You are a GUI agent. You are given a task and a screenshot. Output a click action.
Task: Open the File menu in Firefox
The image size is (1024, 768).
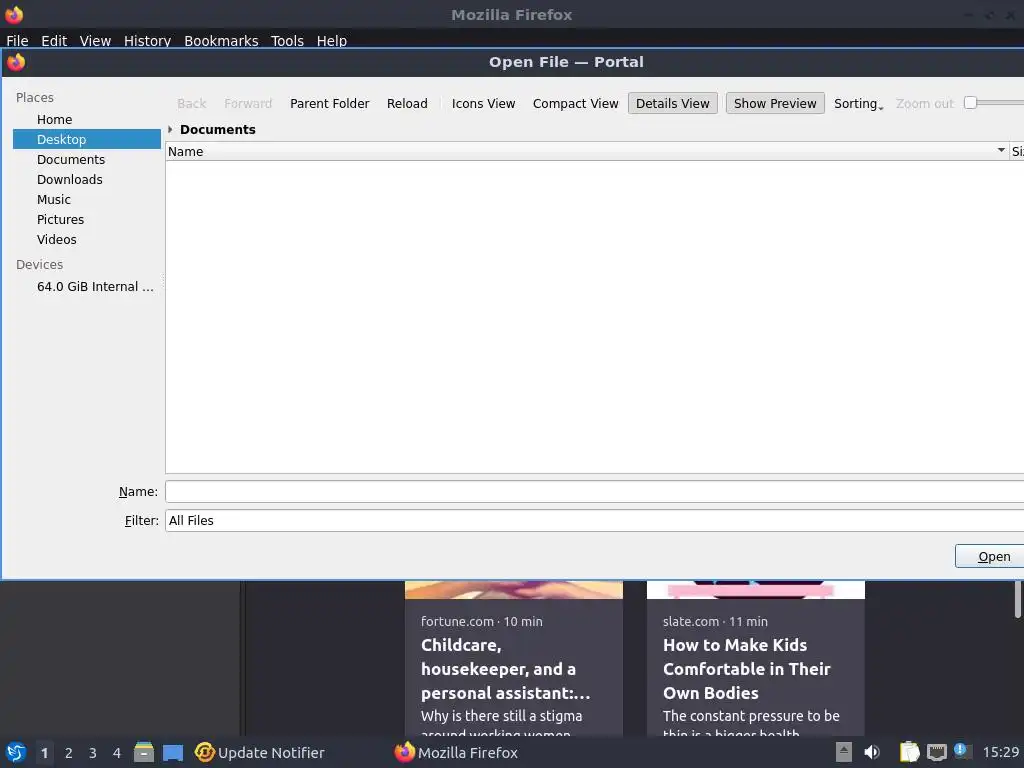tap(17, 40)
